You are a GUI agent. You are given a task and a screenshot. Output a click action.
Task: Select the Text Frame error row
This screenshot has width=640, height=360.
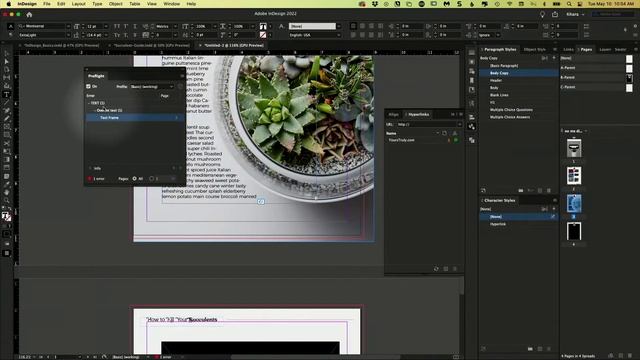(x=135, y=118)
